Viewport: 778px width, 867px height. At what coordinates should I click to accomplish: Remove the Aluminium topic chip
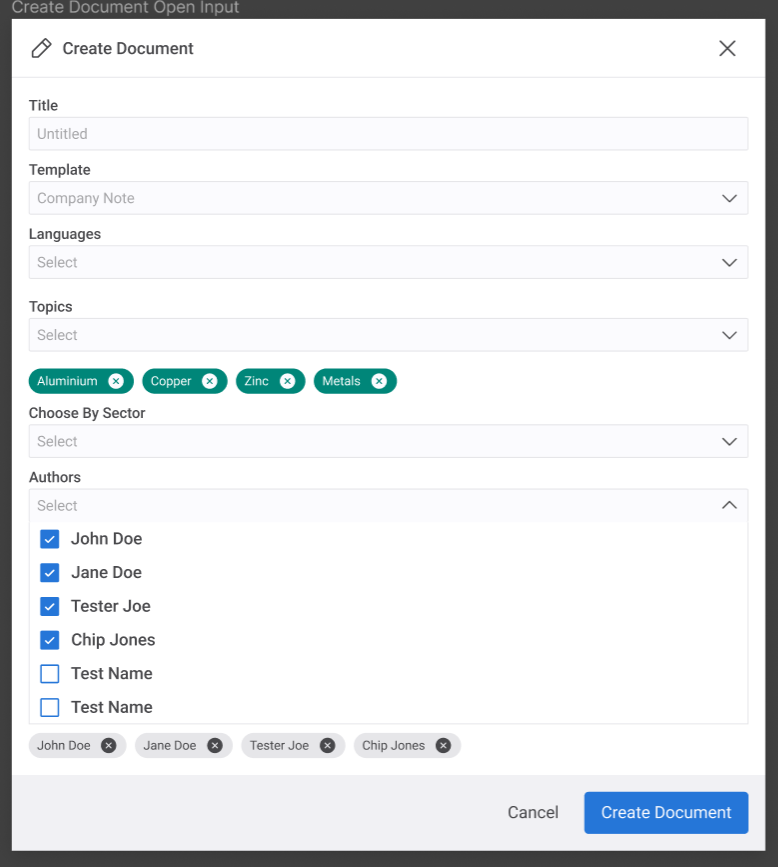pyautogui.click(x=116, y=381)
